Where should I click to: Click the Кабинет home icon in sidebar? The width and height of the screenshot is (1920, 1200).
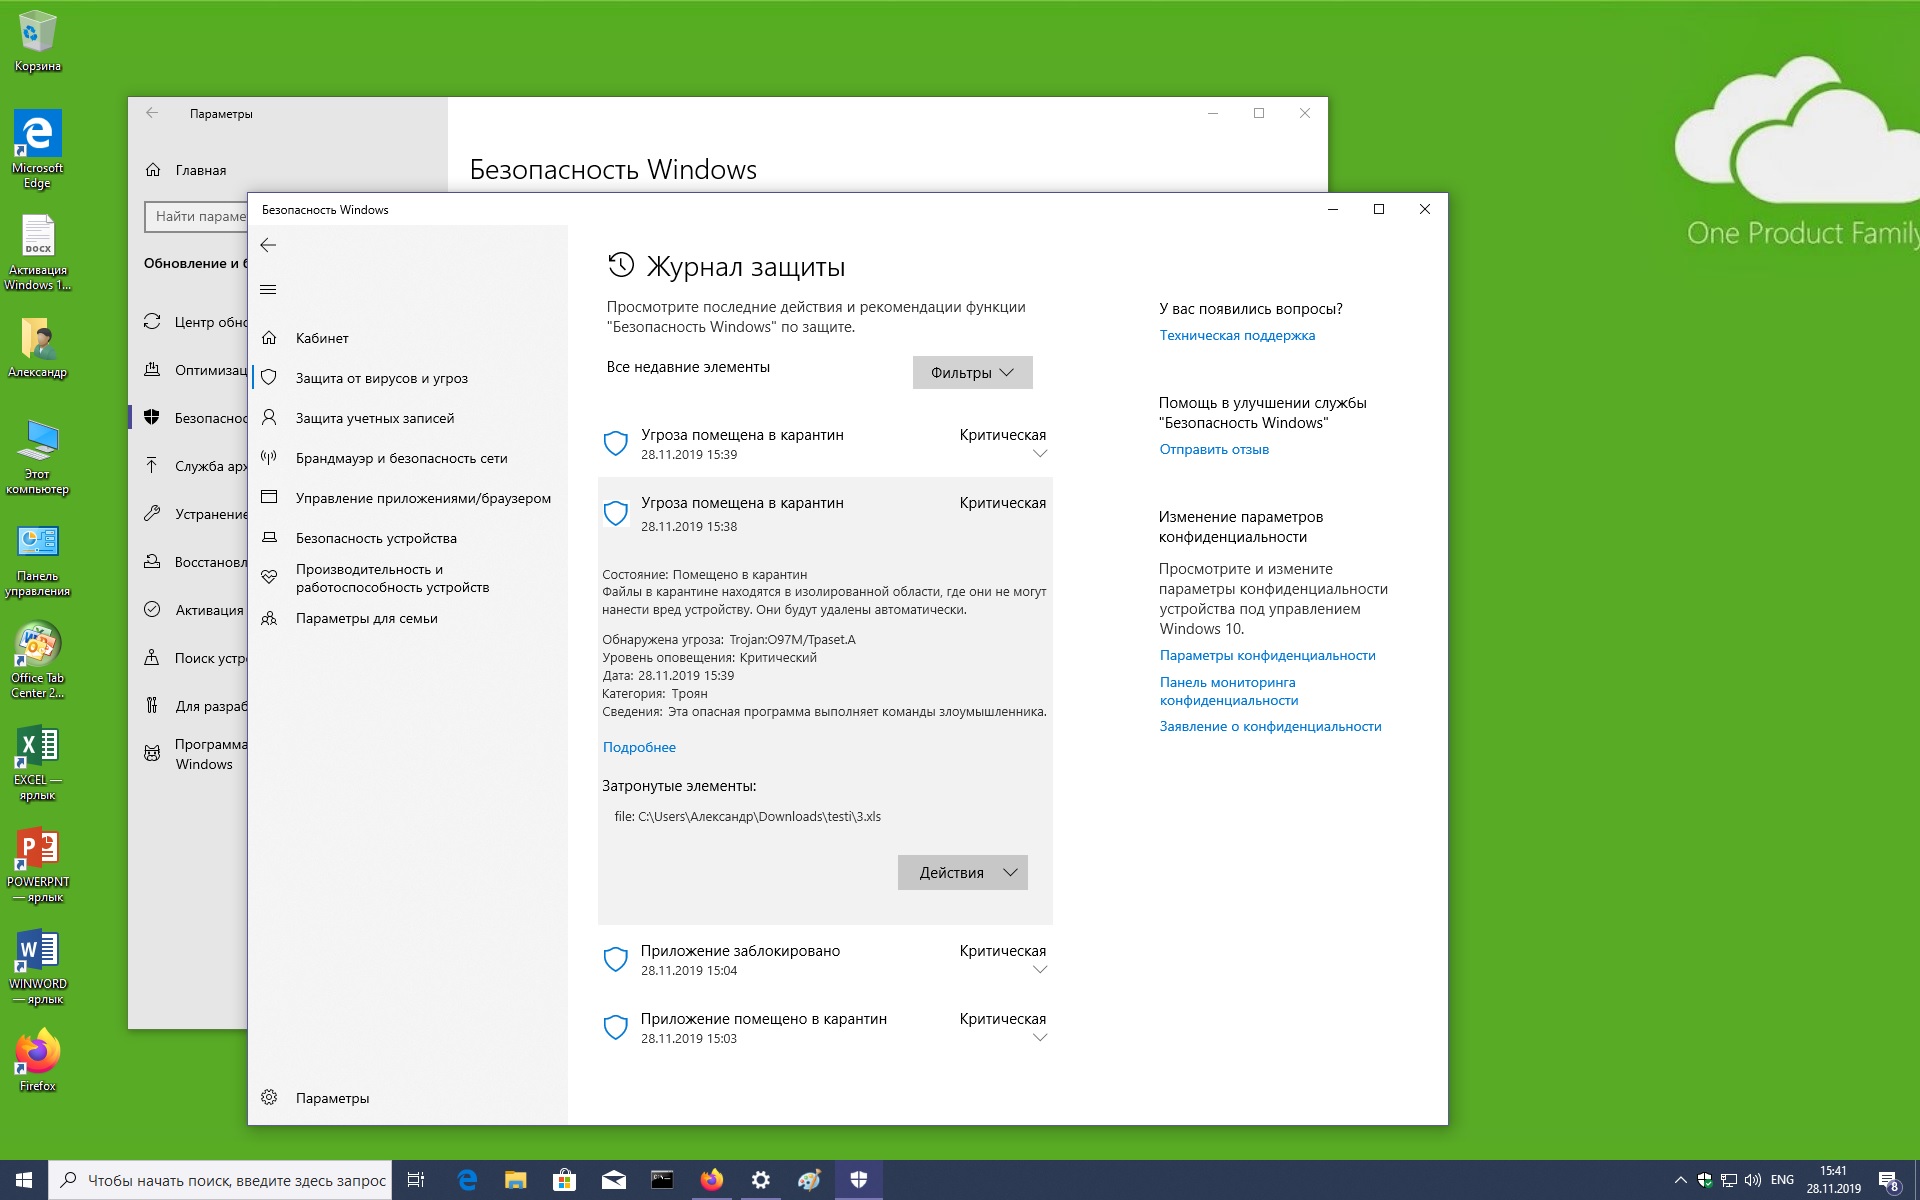269,338
